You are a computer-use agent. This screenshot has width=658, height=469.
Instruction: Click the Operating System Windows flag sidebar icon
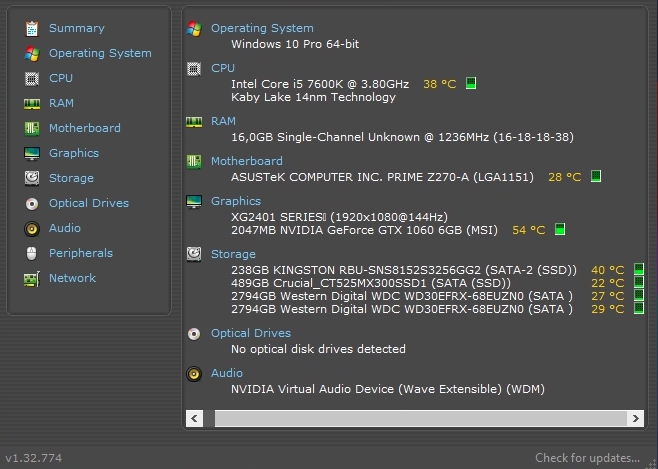[x=32, y=54]
